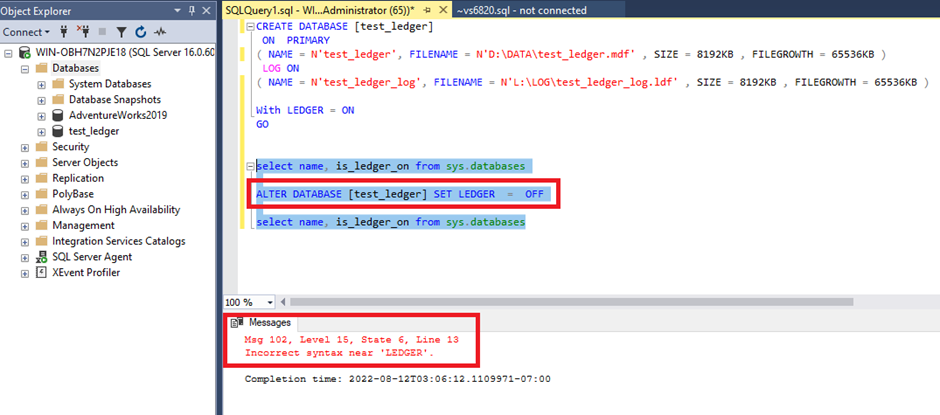Select the Replication folder
Image resolution: width=940 pixels, height=415 pixels.
(x=77, y=178)
